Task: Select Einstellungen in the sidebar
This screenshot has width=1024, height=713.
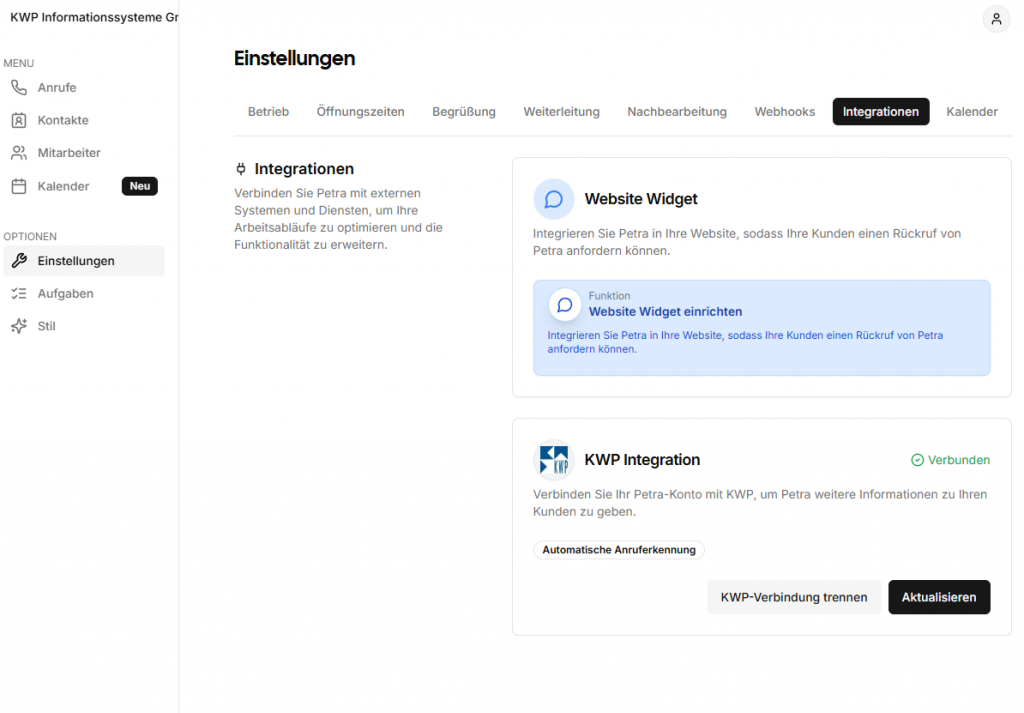Action: tap(84, 261)
